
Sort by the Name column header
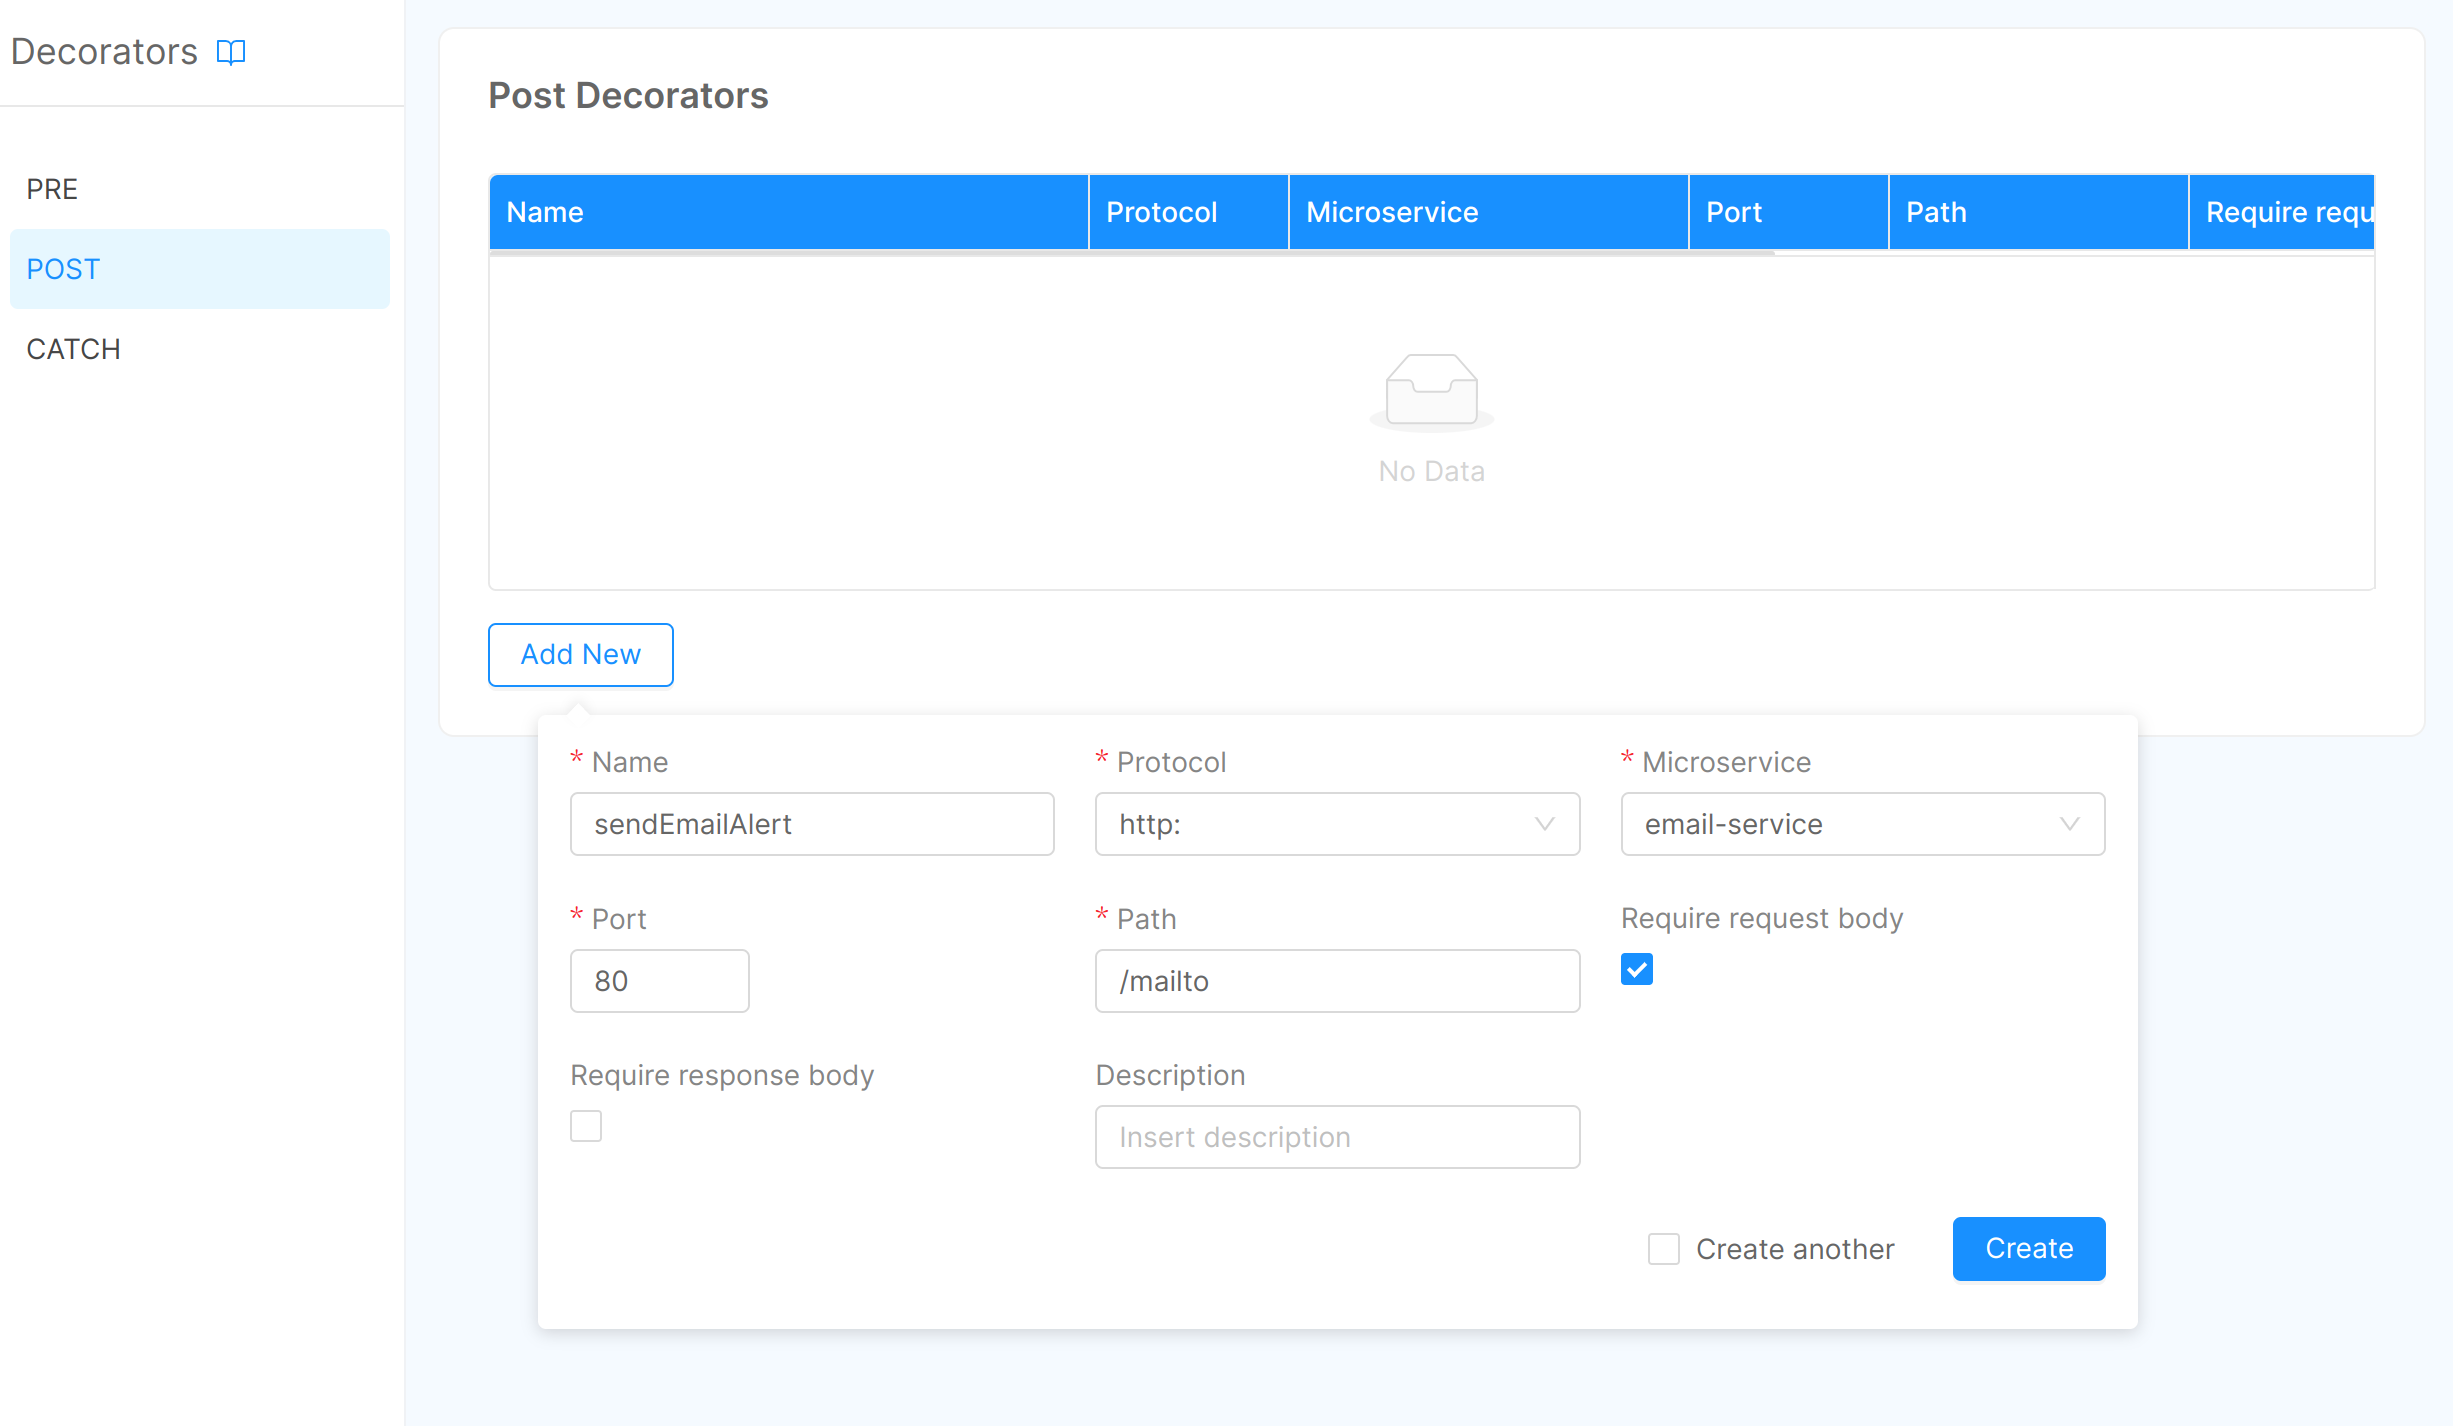(545, 212)
